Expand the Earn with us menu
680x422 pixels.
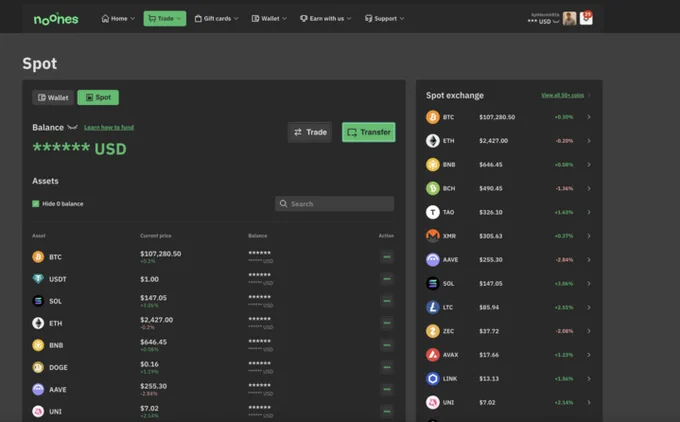point(326,19)
